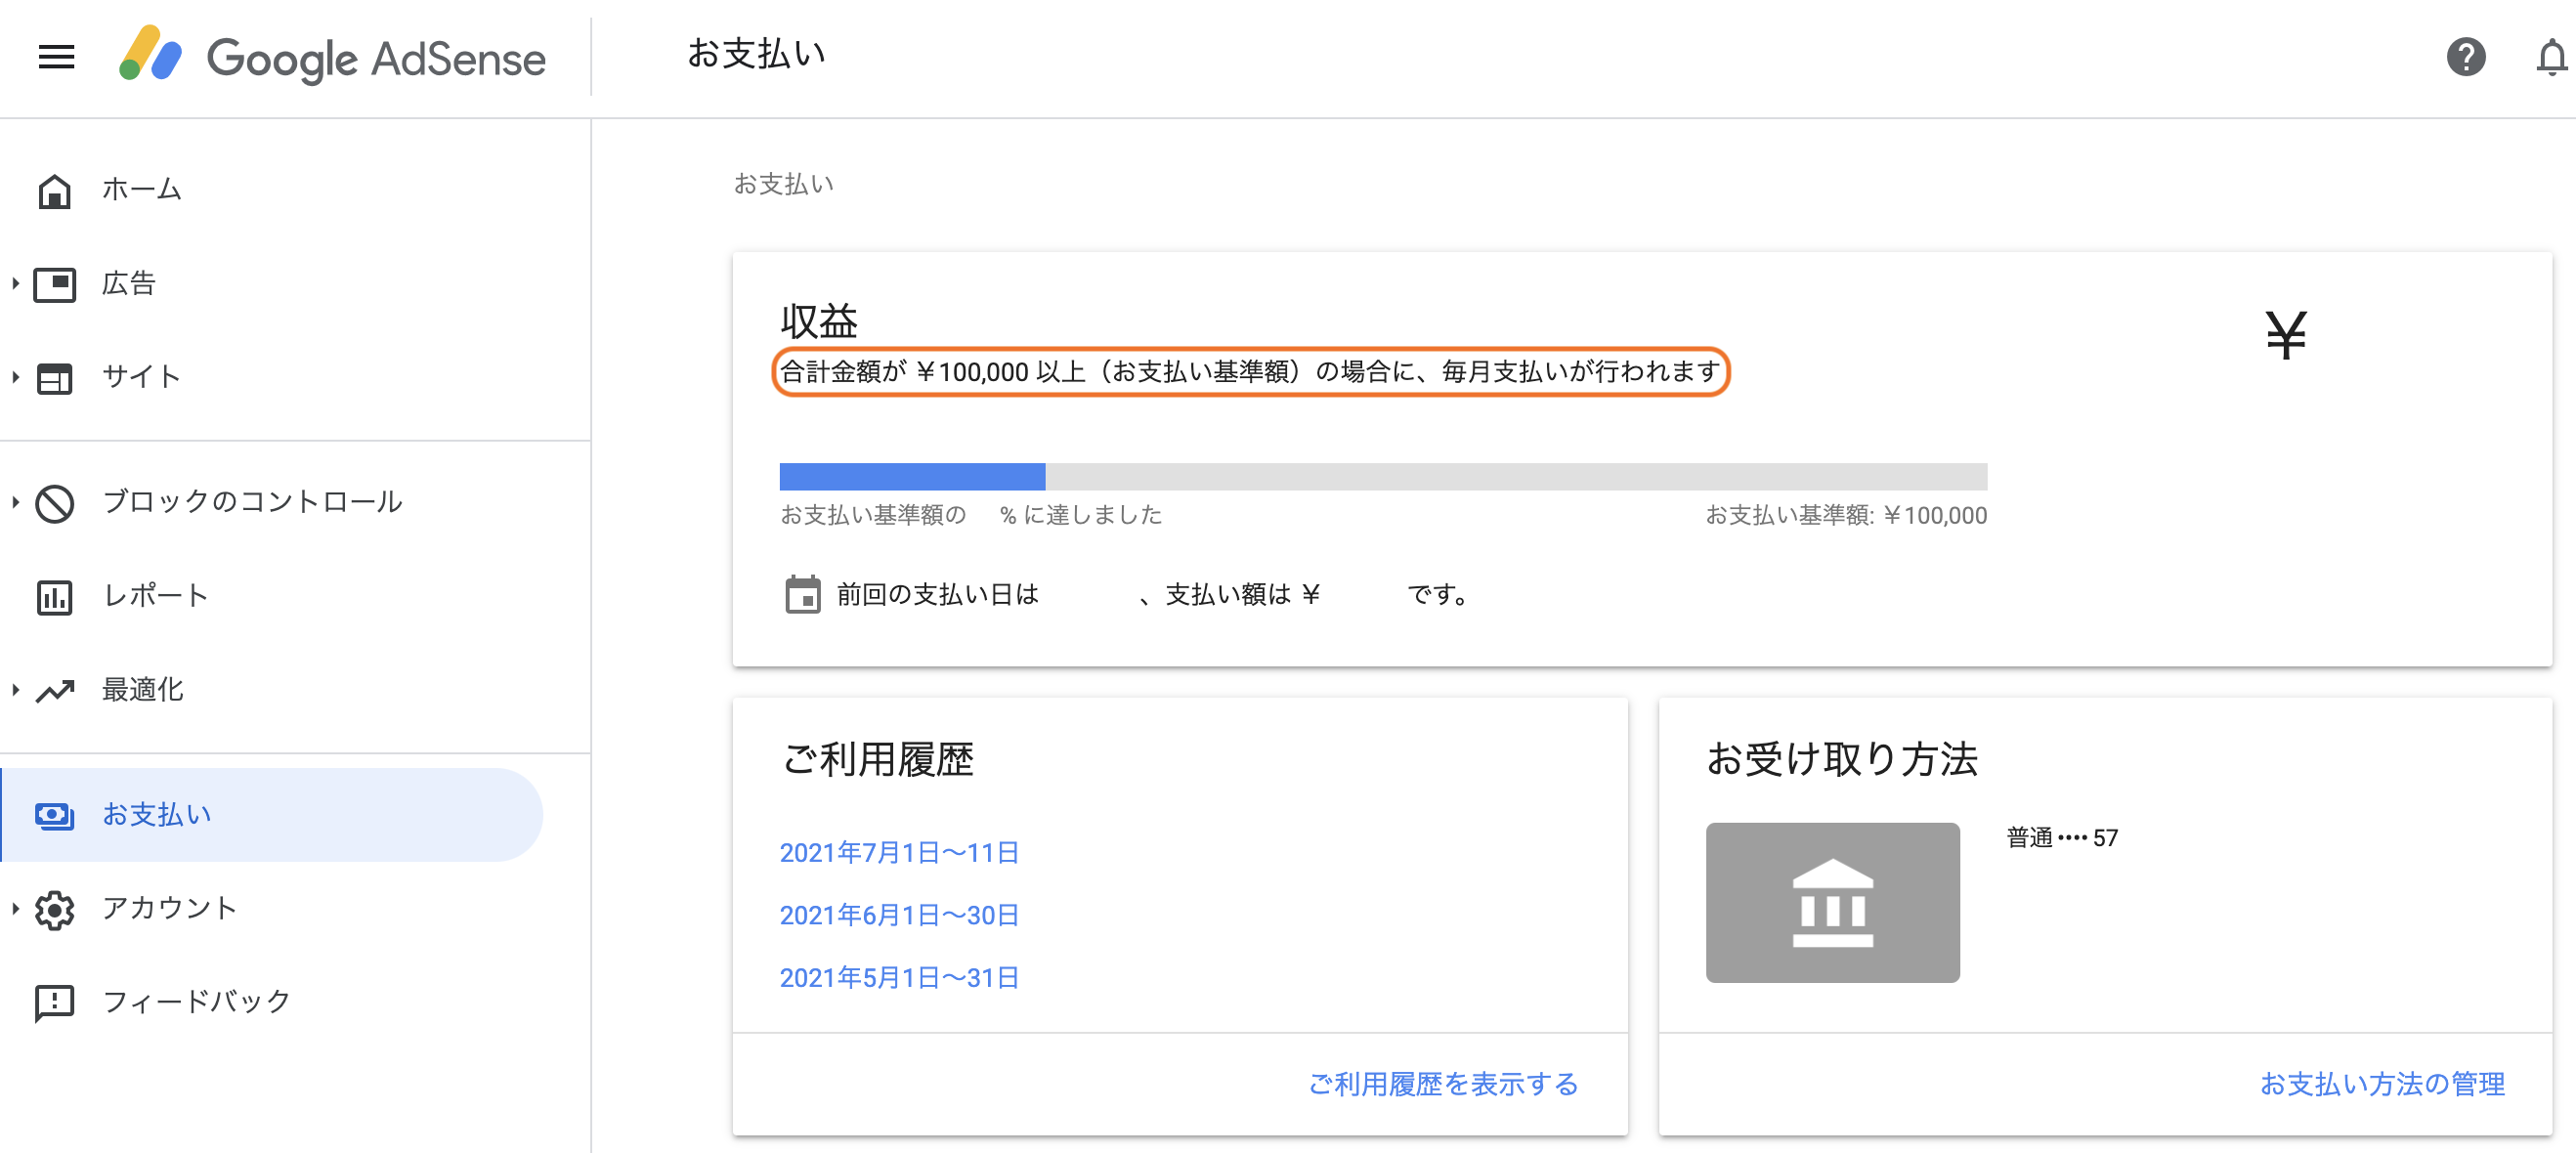Open the ブロックのコントロール menu label
The image size is (2576, 1153).
(252, 502)
